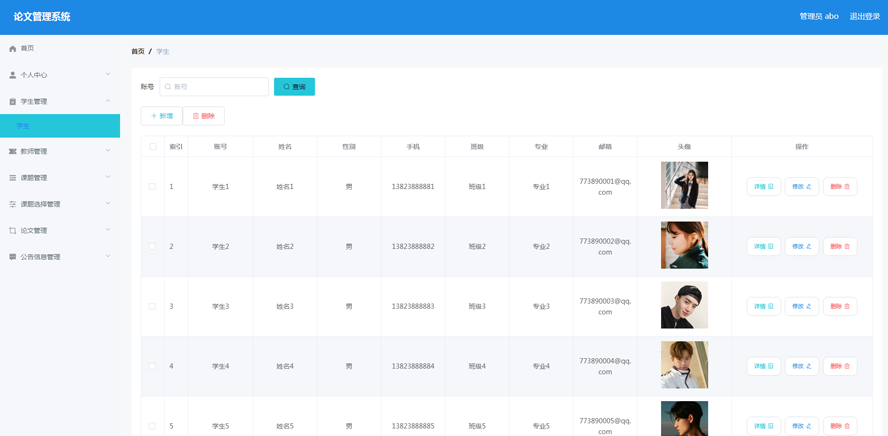The width and height of the screenshot is (888, 436).
Task: Click the home icon beside 首页 in sidebar
Action: [13, 48]
